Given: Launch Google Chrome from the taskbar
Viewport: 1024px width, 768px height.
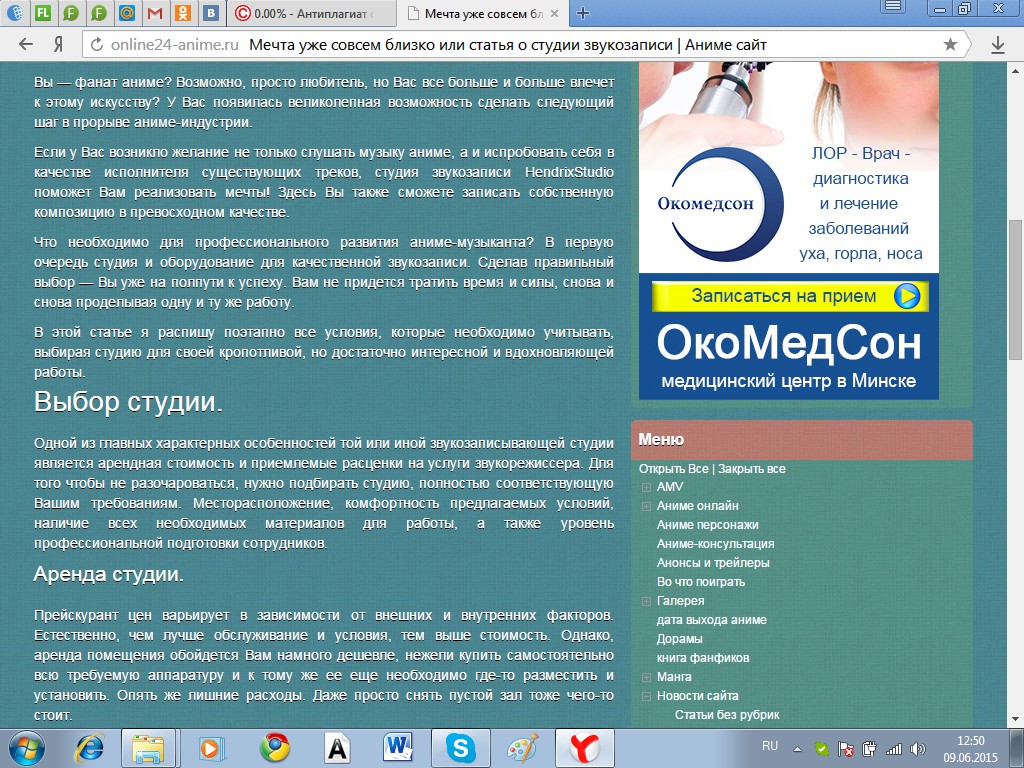Looking at the screenshot, I should click(274, 748).
